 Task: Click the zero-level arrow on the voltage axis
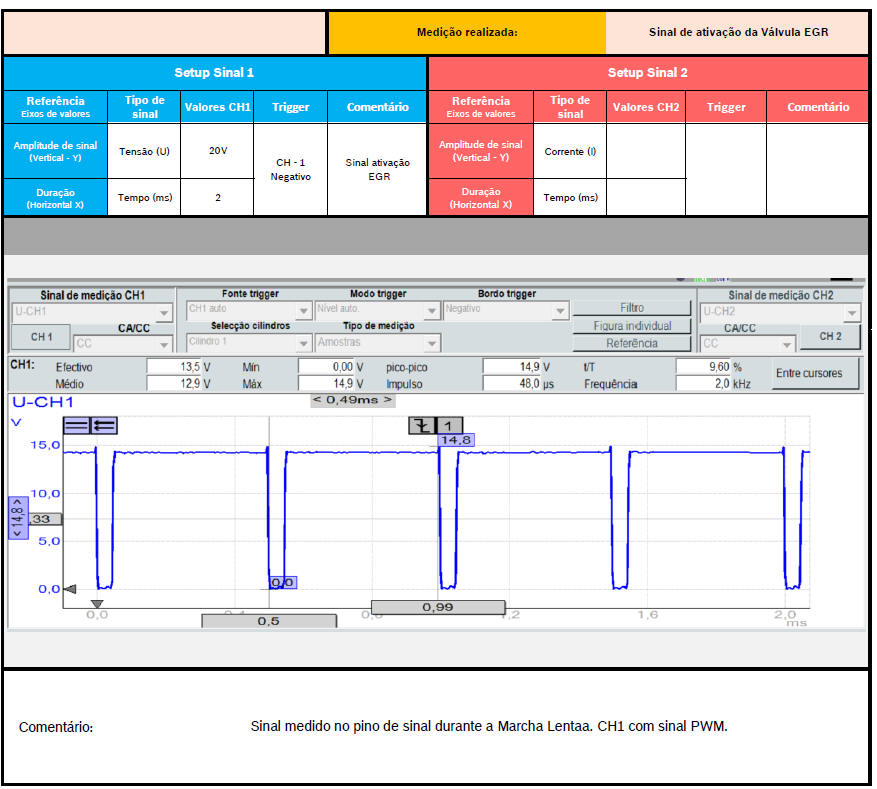point(69,589)
